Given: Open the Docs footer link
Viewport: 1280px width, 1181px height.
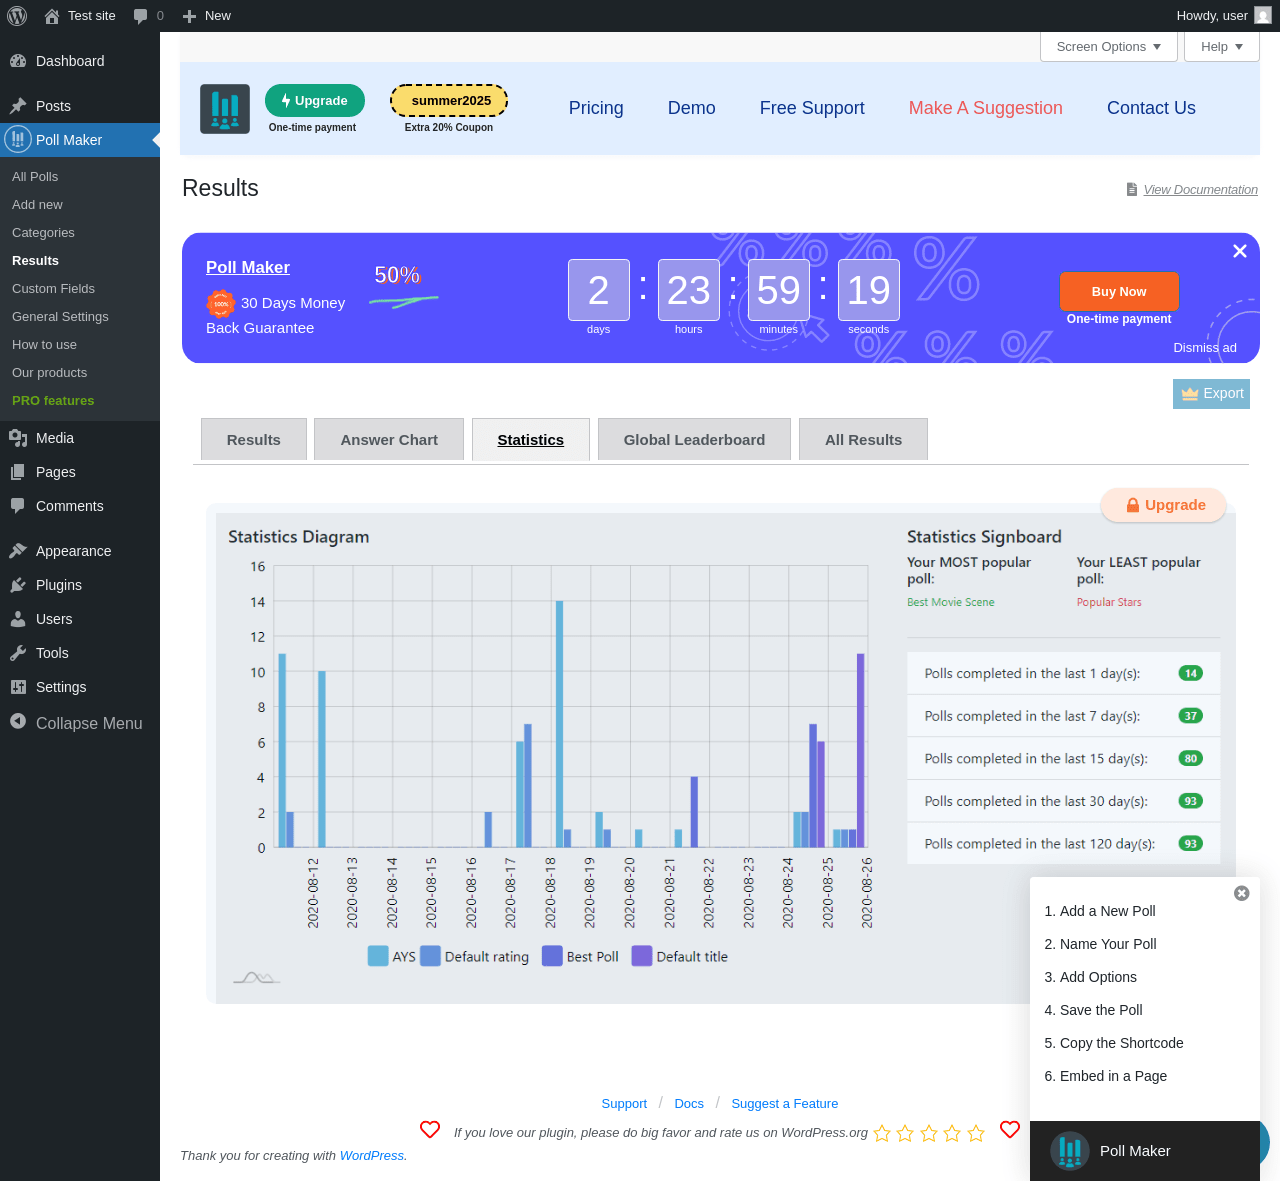Looking at the screenshot, I should click(689, 1103).
